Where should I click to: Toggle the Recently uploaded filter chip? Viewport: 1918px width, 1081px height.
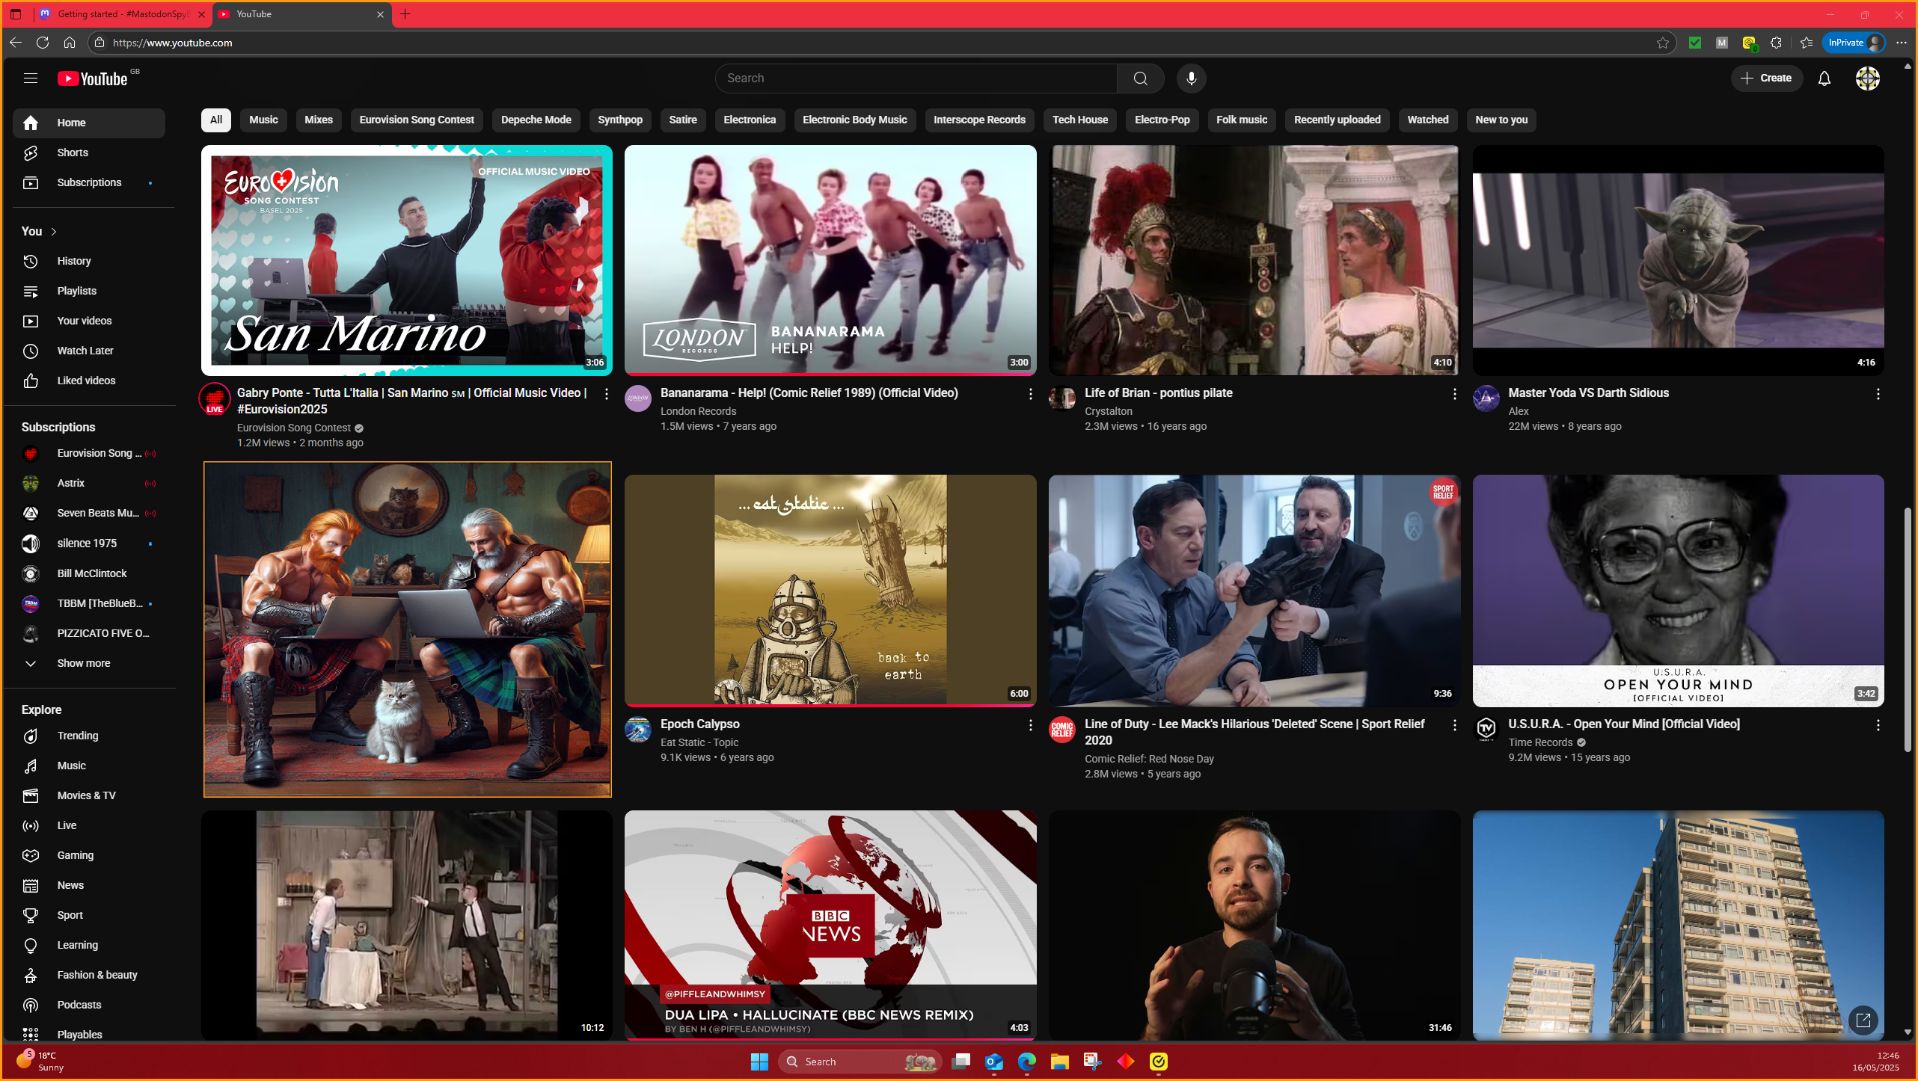click(1337, 120)
